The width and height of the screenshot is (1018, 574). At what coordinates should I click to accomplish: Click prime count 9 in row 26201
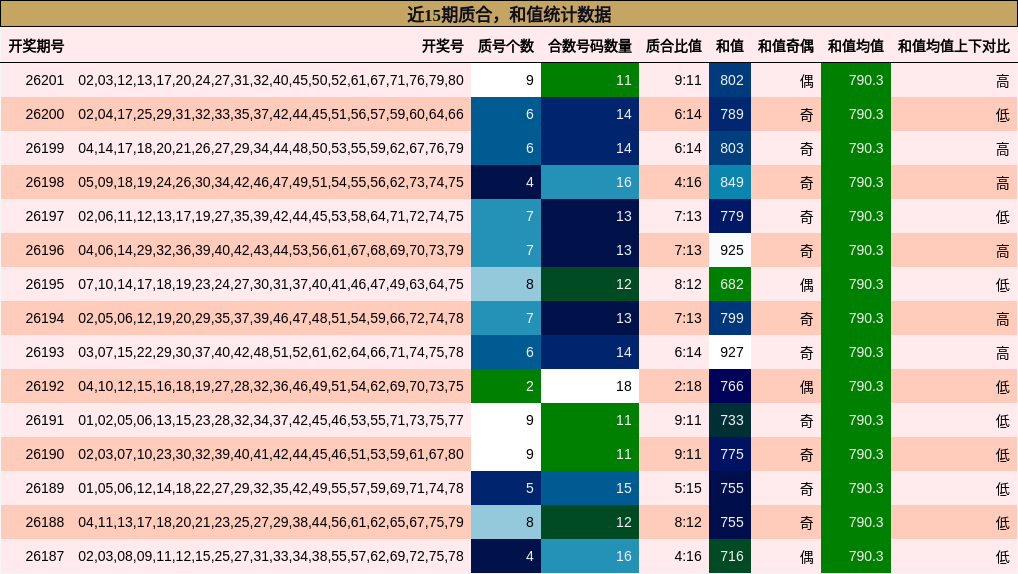tap(506, 81)
